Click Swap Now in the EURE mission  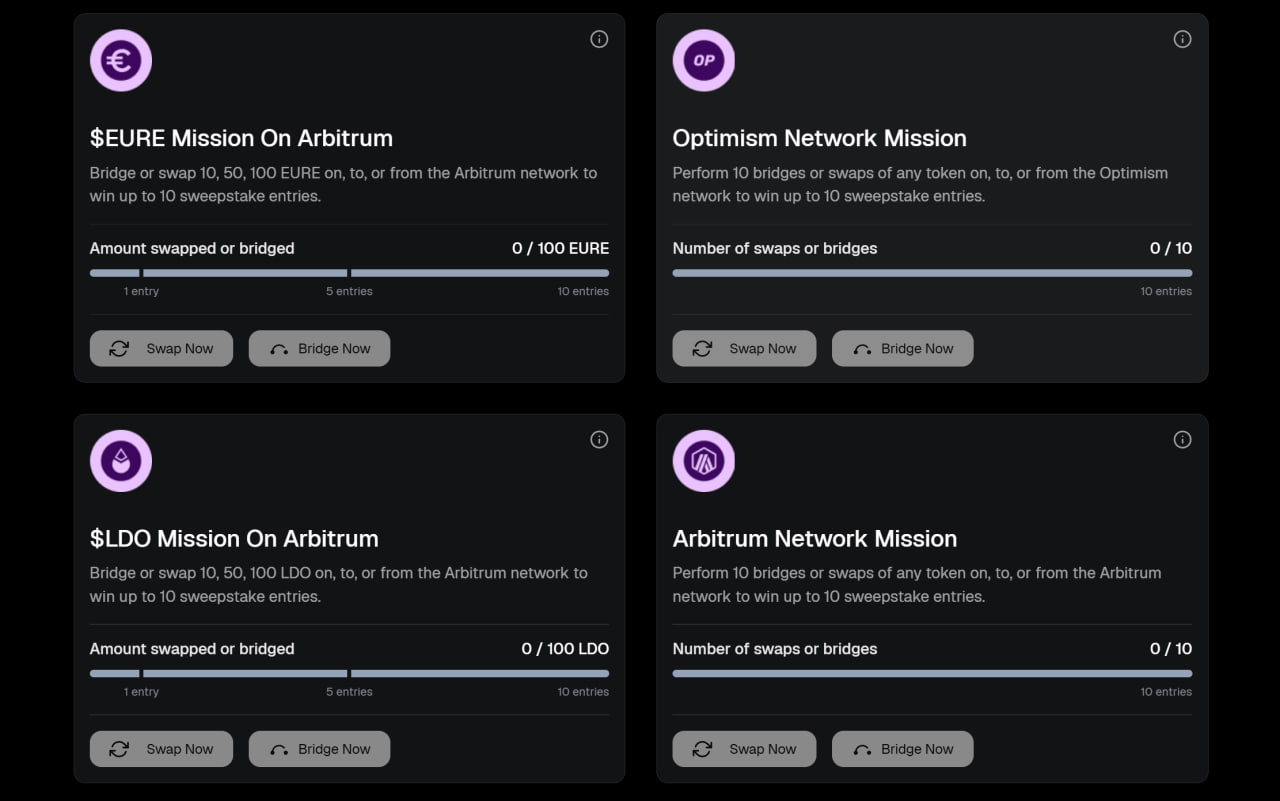[161, 348]
